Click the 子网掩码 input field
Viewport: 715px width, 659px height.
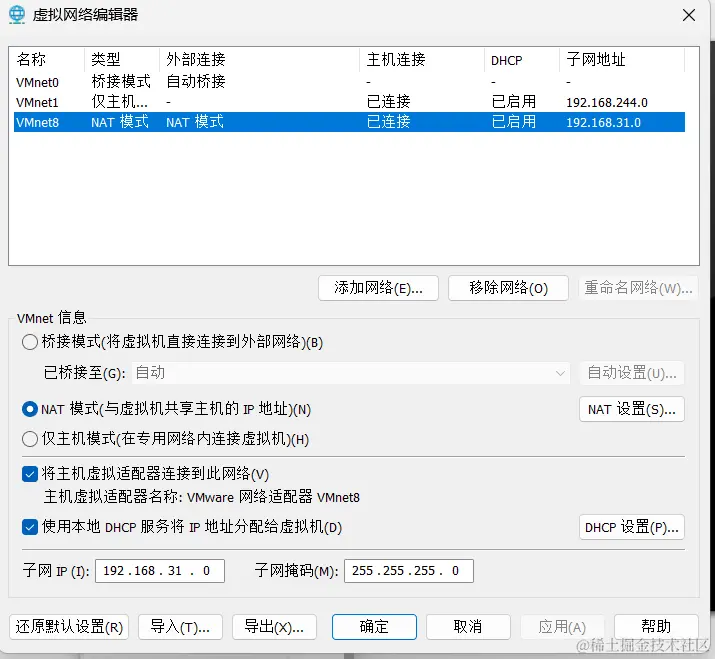click(409, 571)
